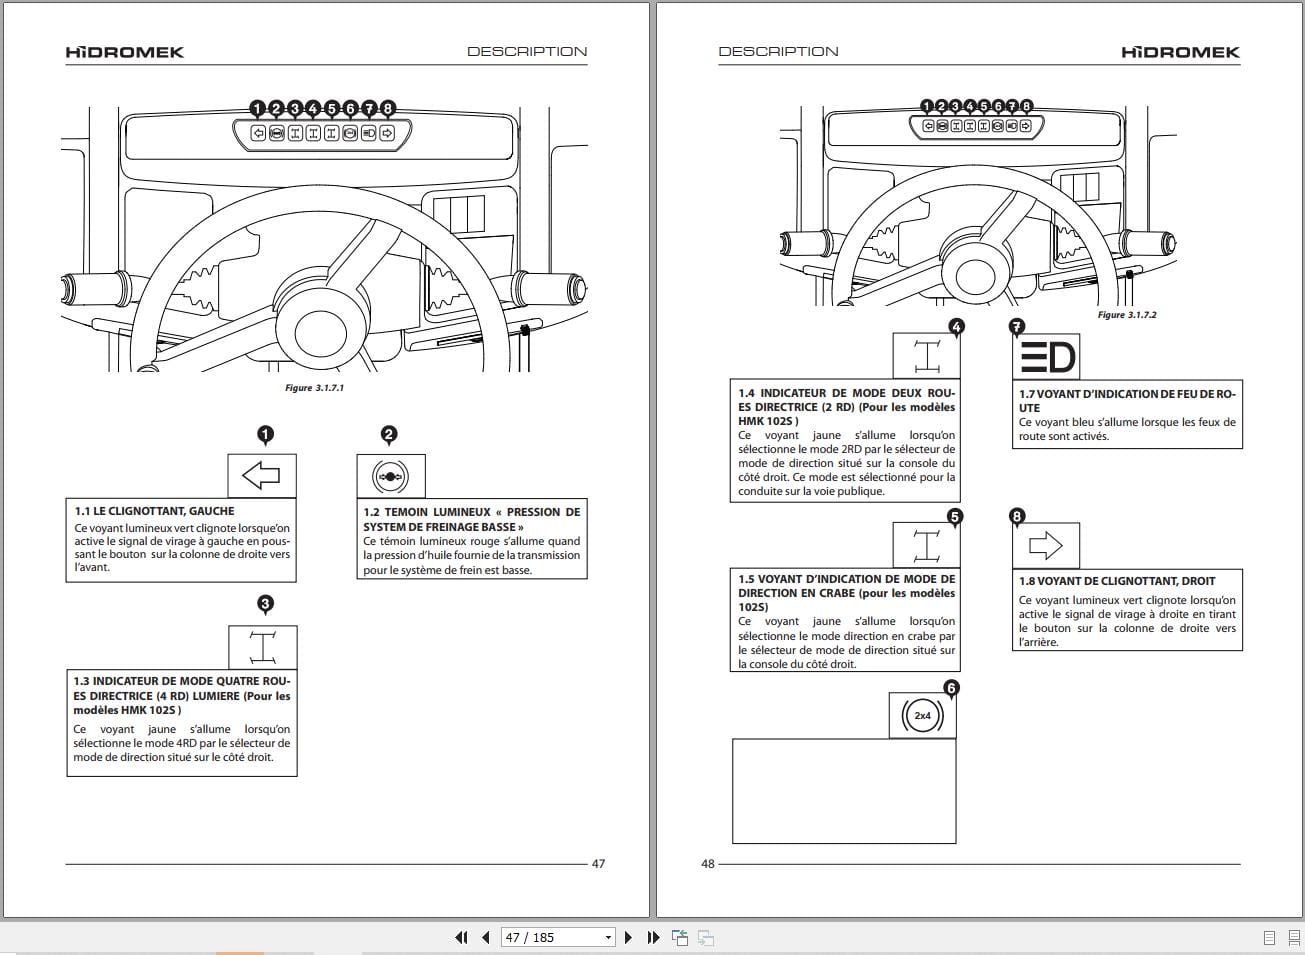Click the Figure 3.1.7.1 caption

click(314, 388)
